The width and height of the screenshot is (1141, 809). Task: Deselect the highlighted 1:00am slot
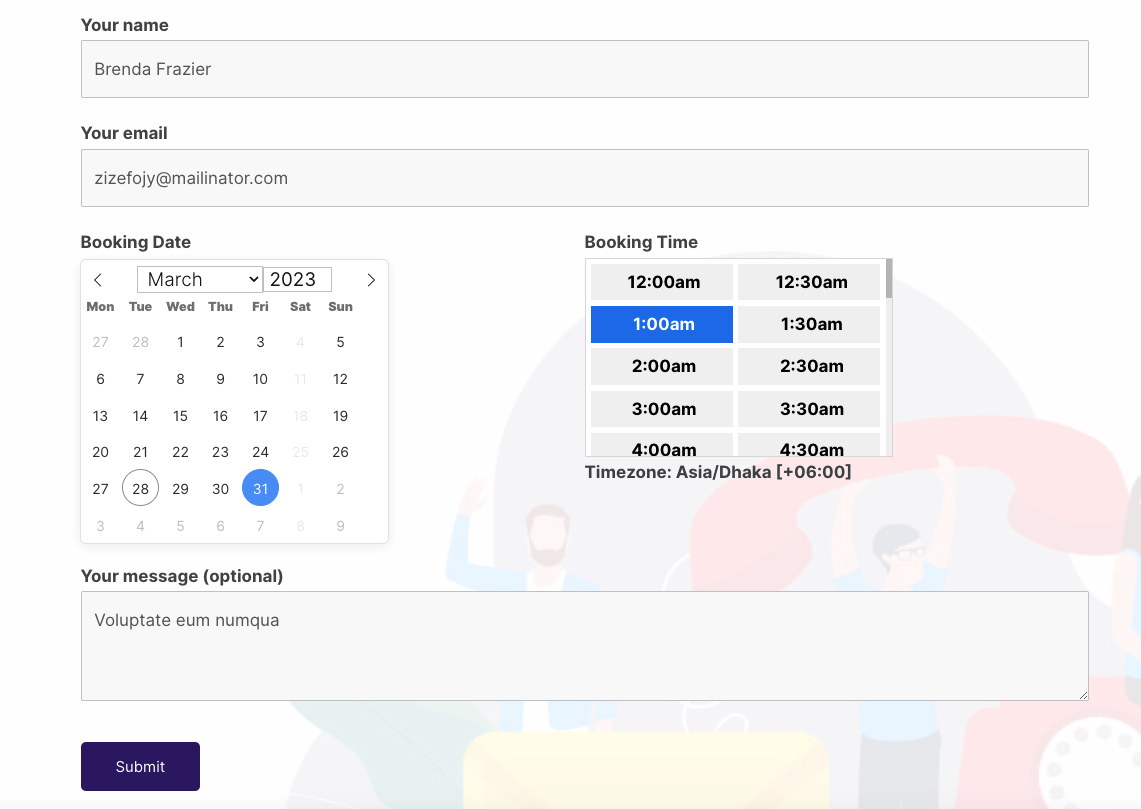click(x=661, y=324)
